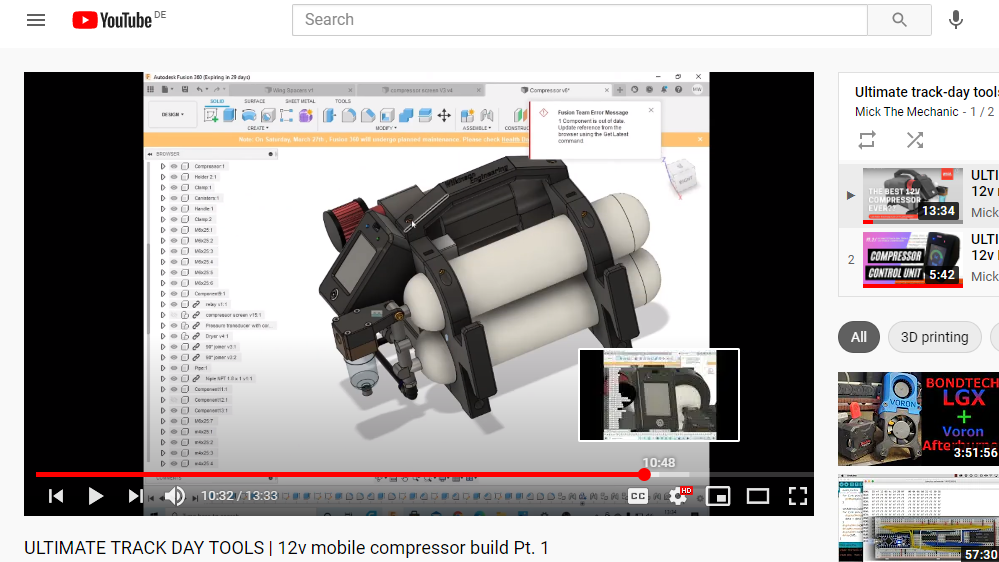Image resolution: width=999 pixels, height=562 pixels.
Task: Select the Move/Copy tool
Action: coord(444,115)
